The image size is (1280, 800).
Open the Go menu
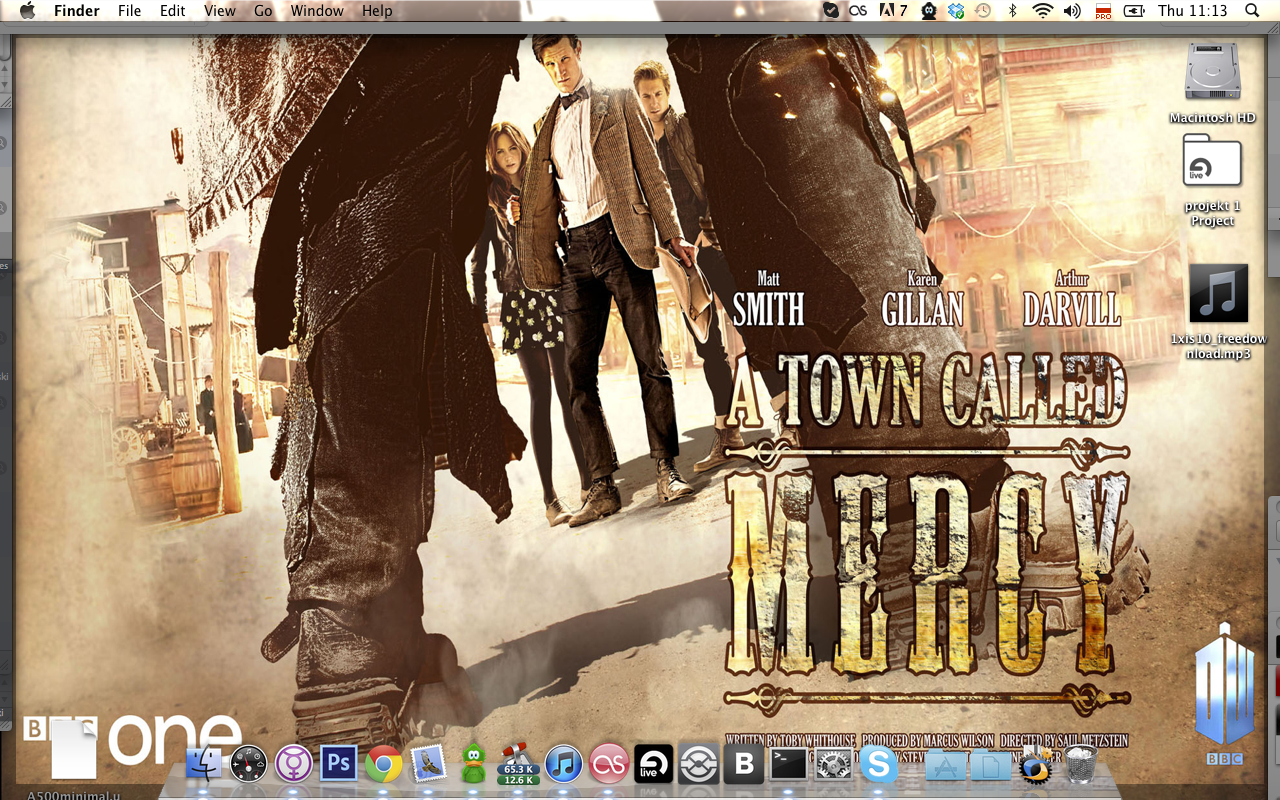[x=263, y=11]
